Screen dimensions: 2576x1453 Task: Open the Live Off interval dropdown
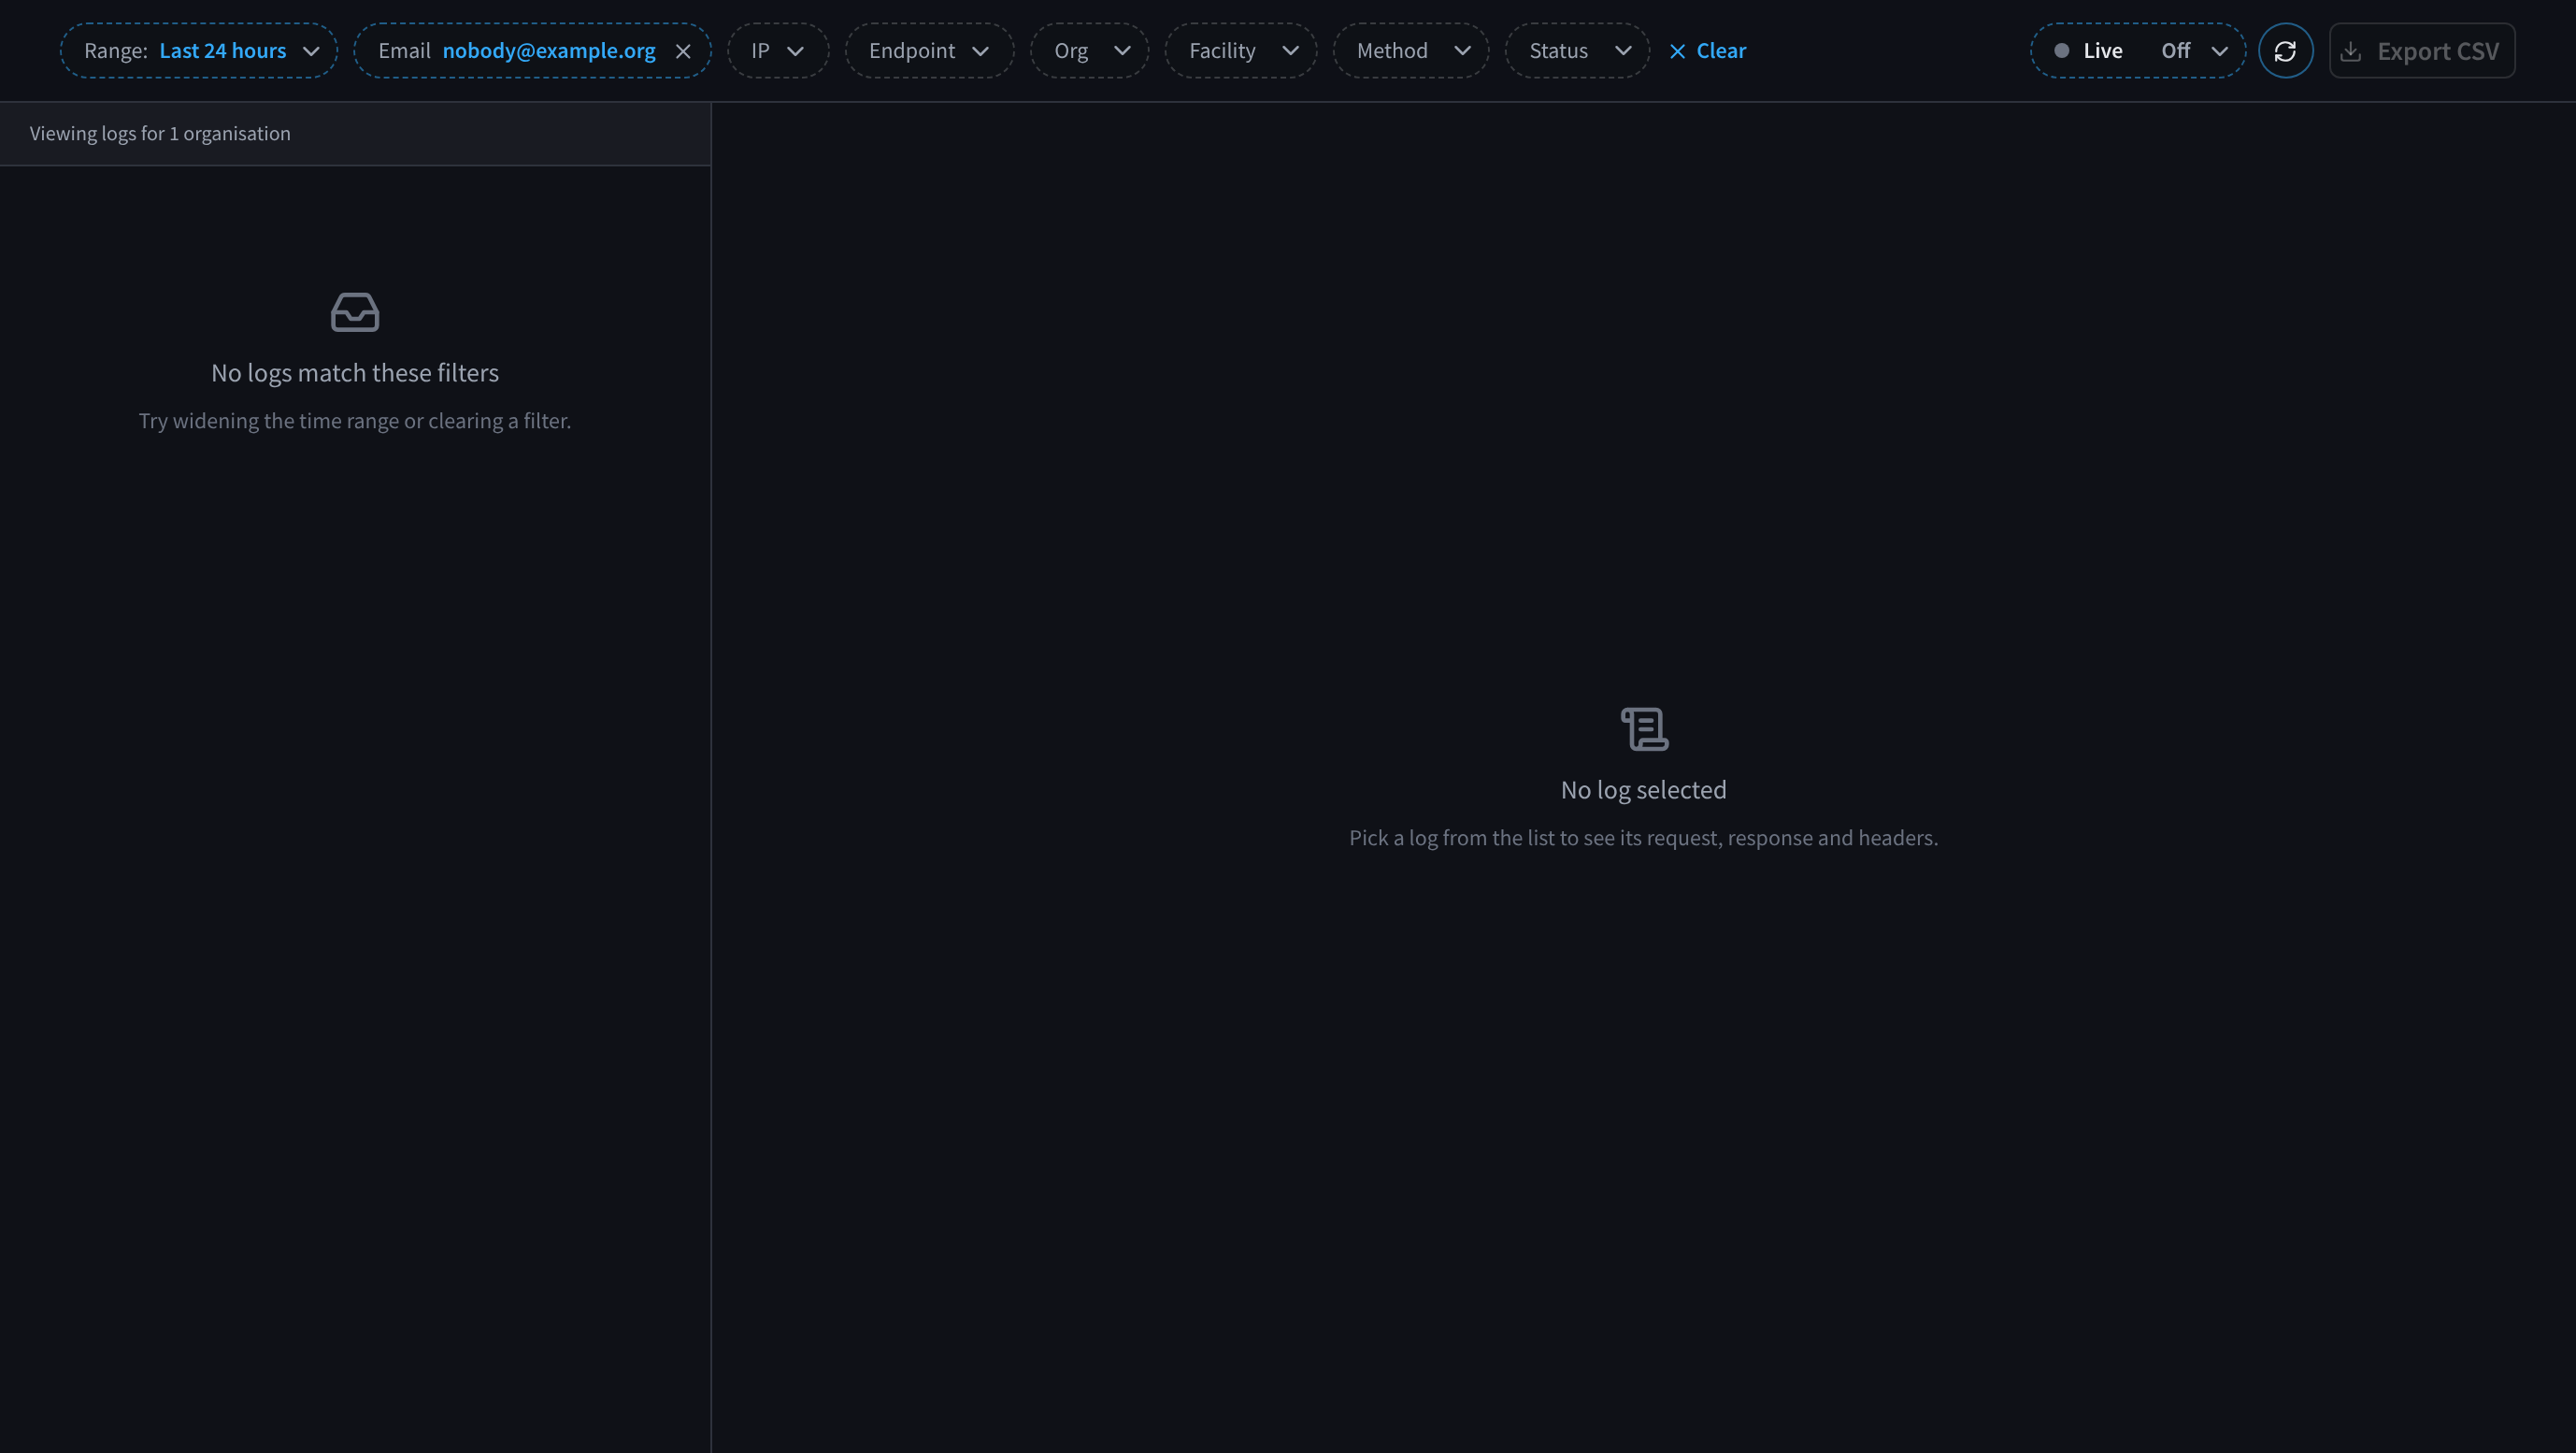2137,51
